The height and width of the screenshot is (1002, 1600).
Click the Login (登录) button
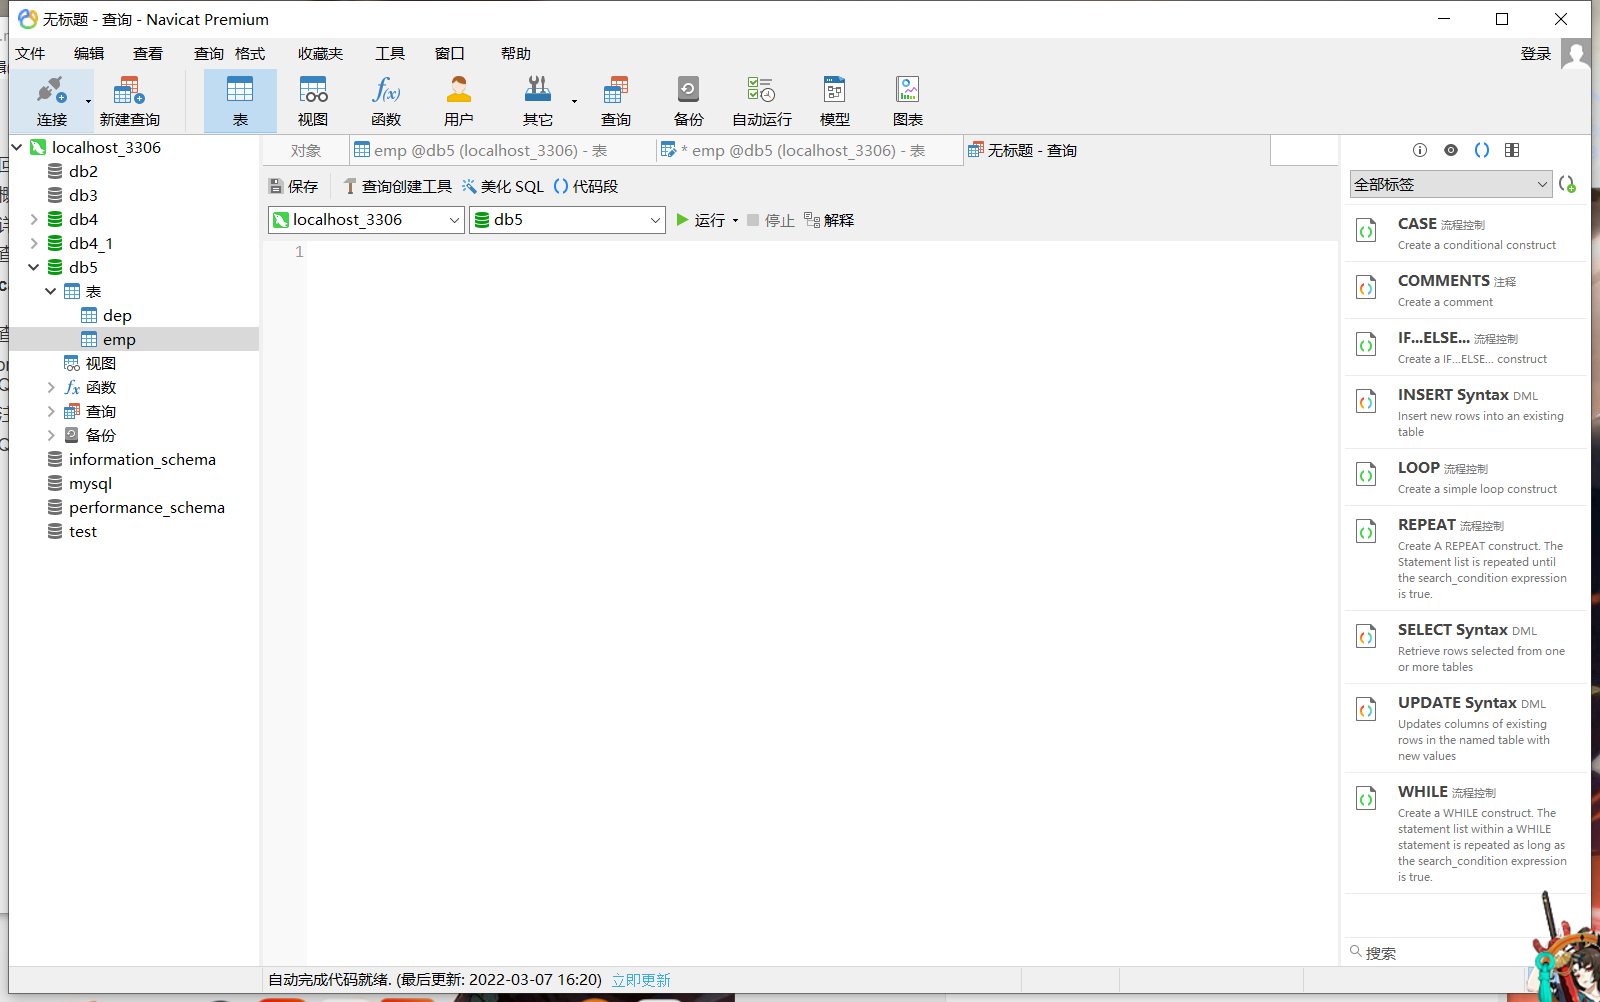[1536, 54]
